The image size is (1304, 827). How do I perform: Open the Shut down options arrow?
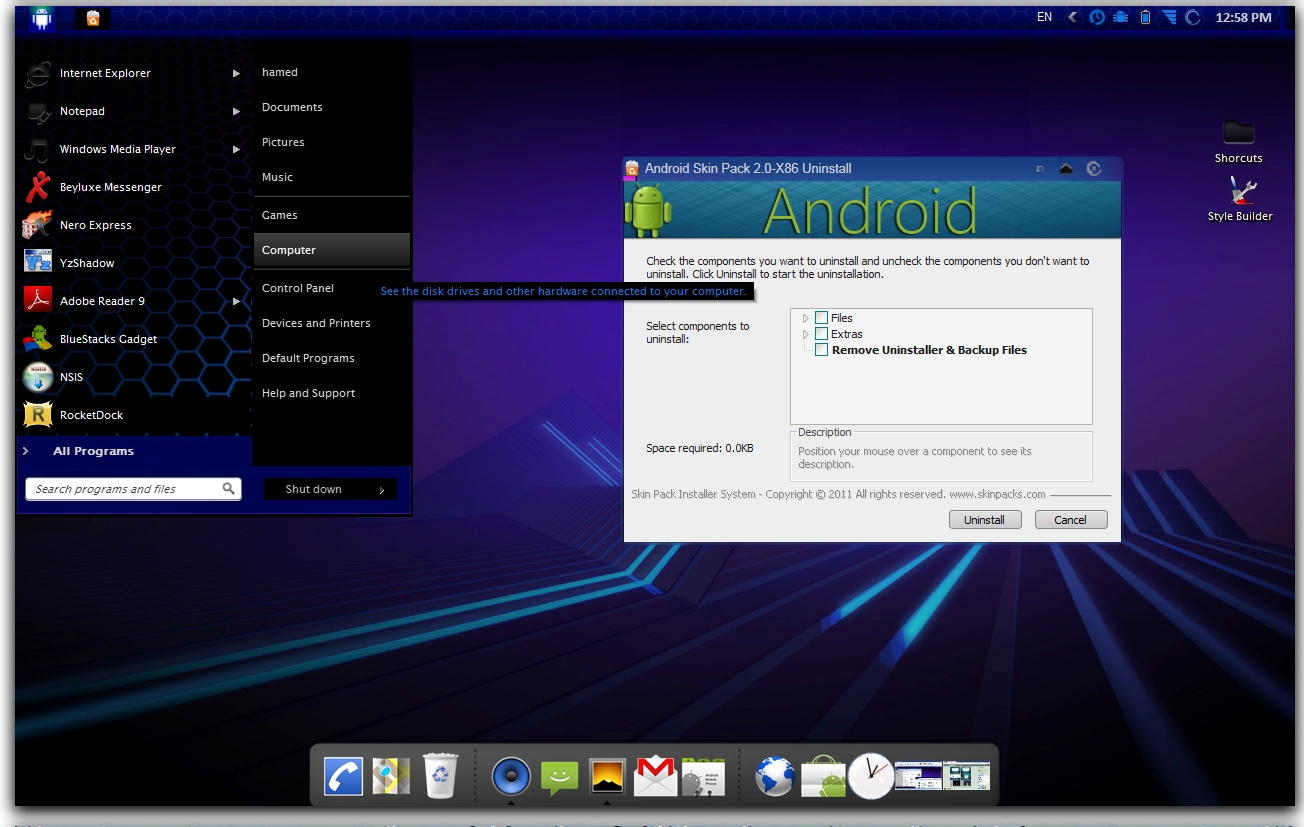pyautogui.click(x=380, y=489)
